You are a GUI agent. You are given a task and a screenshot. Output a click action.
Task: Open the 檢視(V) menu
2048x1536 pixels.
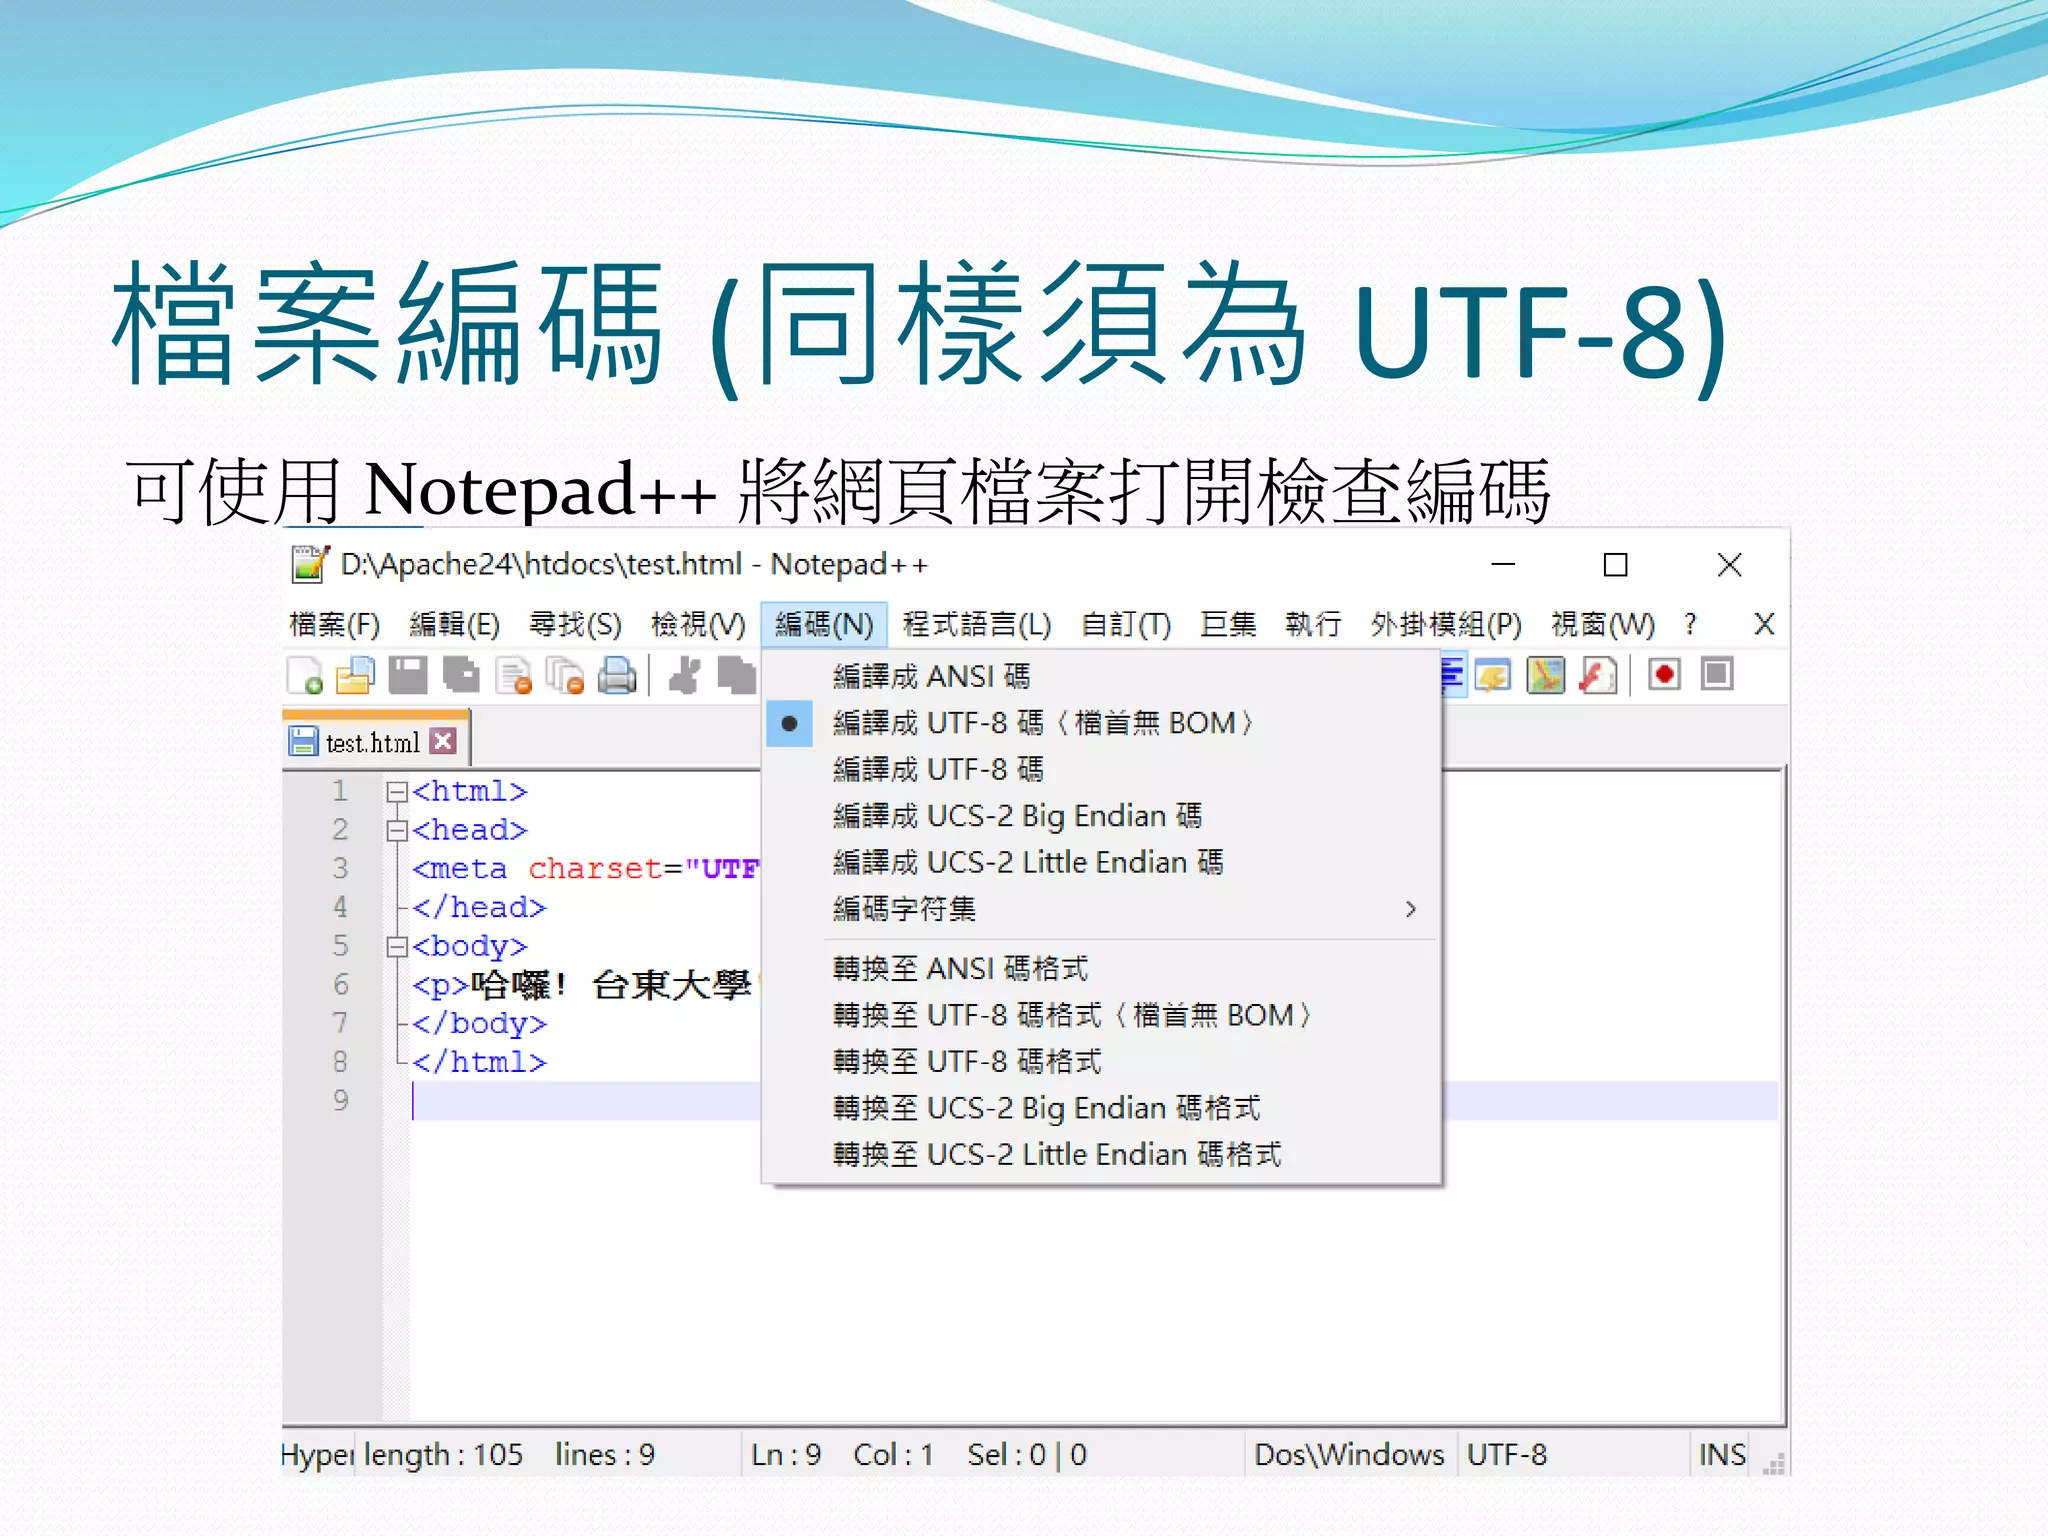coord(698,625)
